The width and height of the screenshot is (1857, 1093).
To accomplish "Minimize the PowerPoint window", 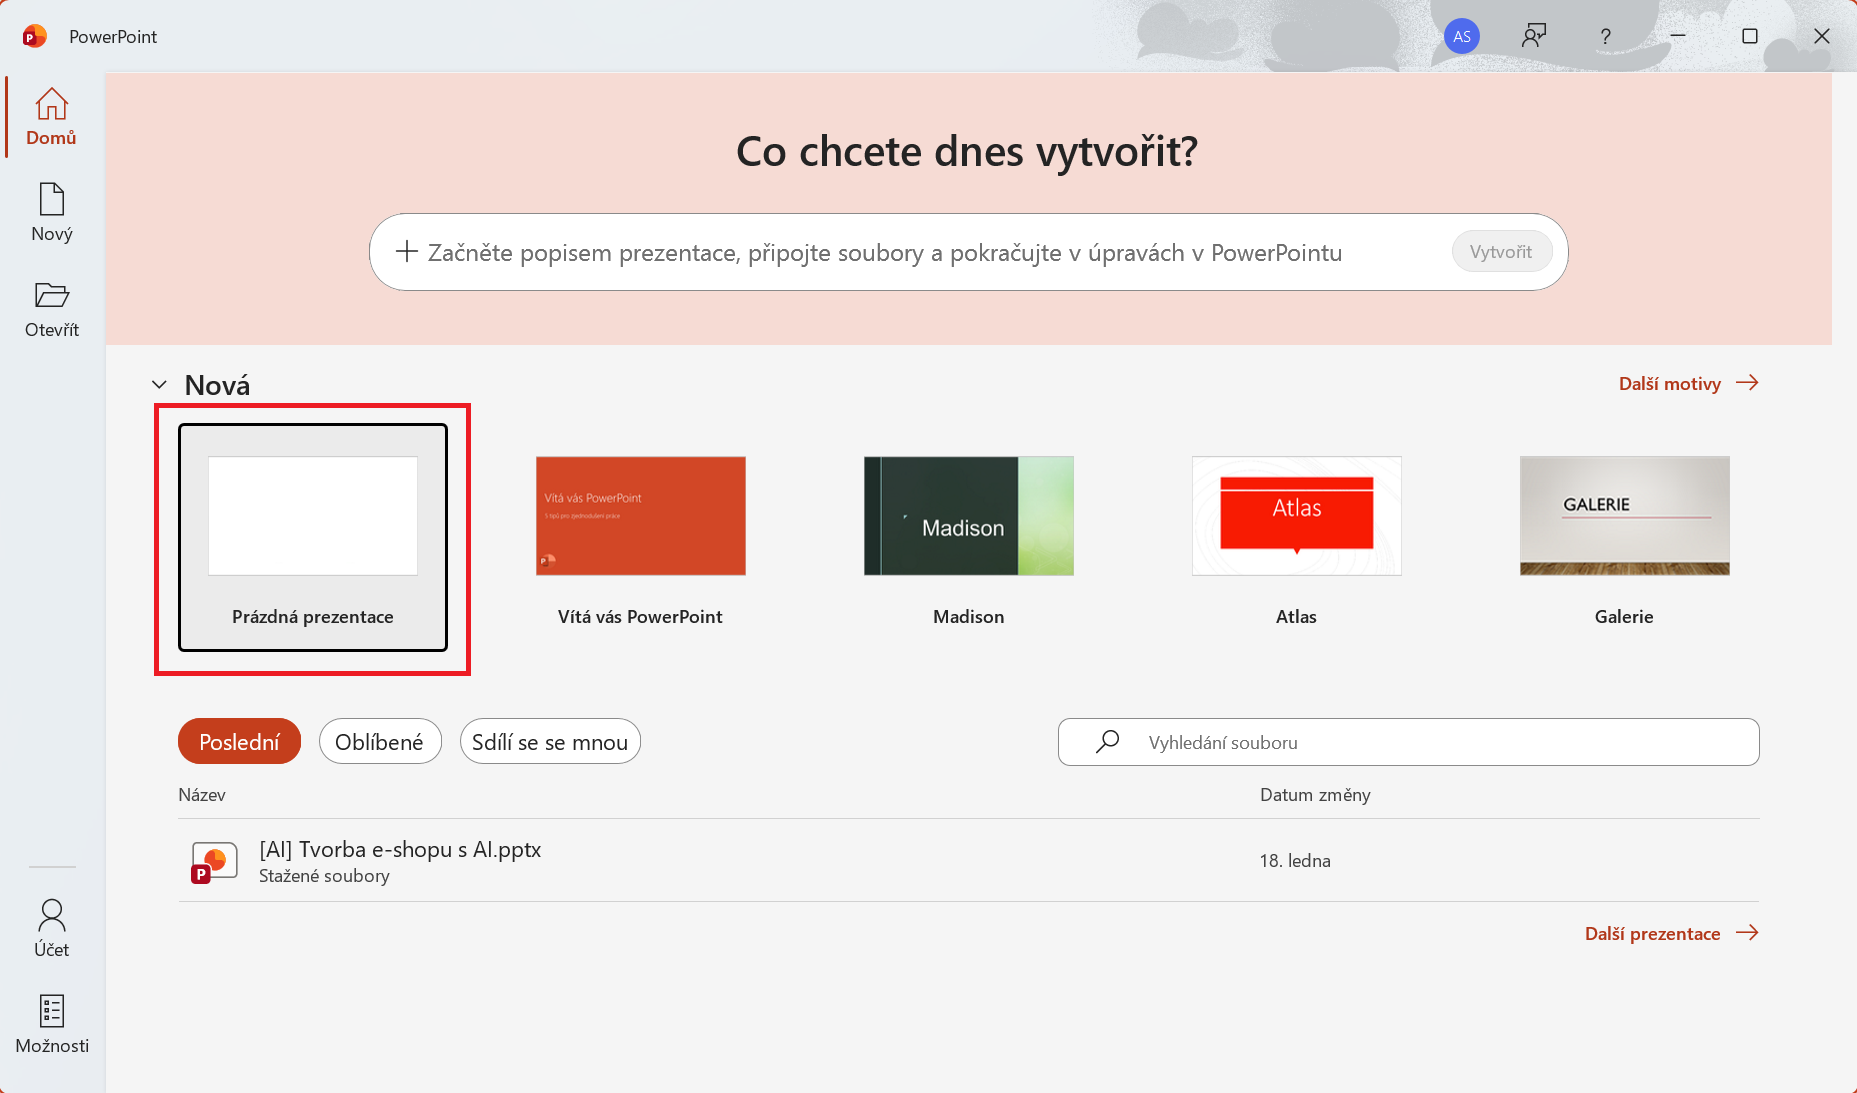I will tap(1678, 36).
